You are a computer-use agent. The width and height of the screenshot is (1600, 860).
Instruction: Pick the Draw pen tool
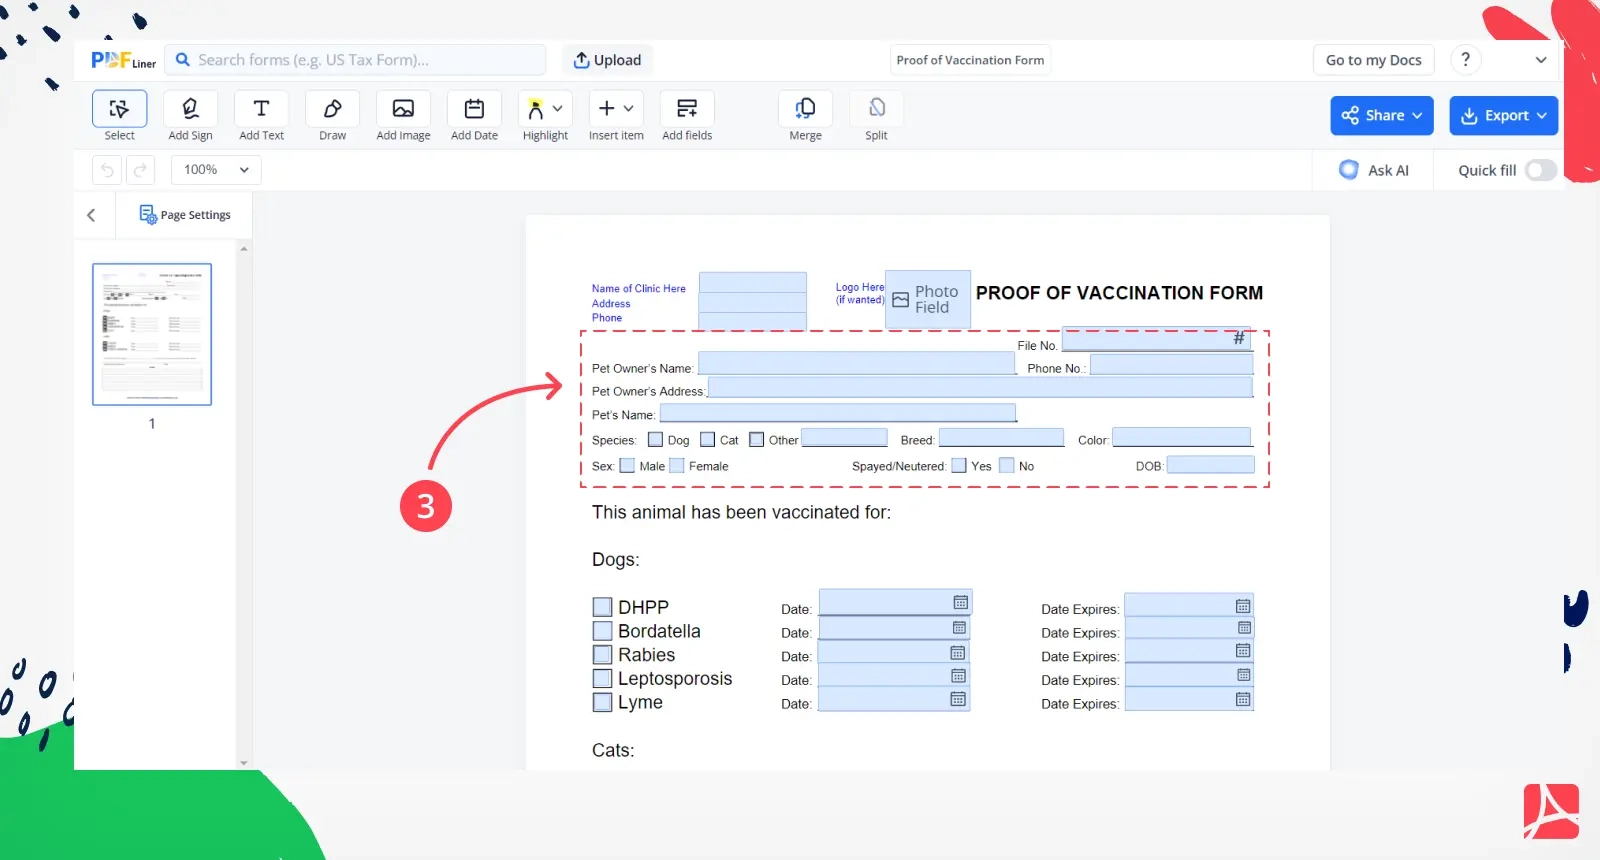point(332,109)
